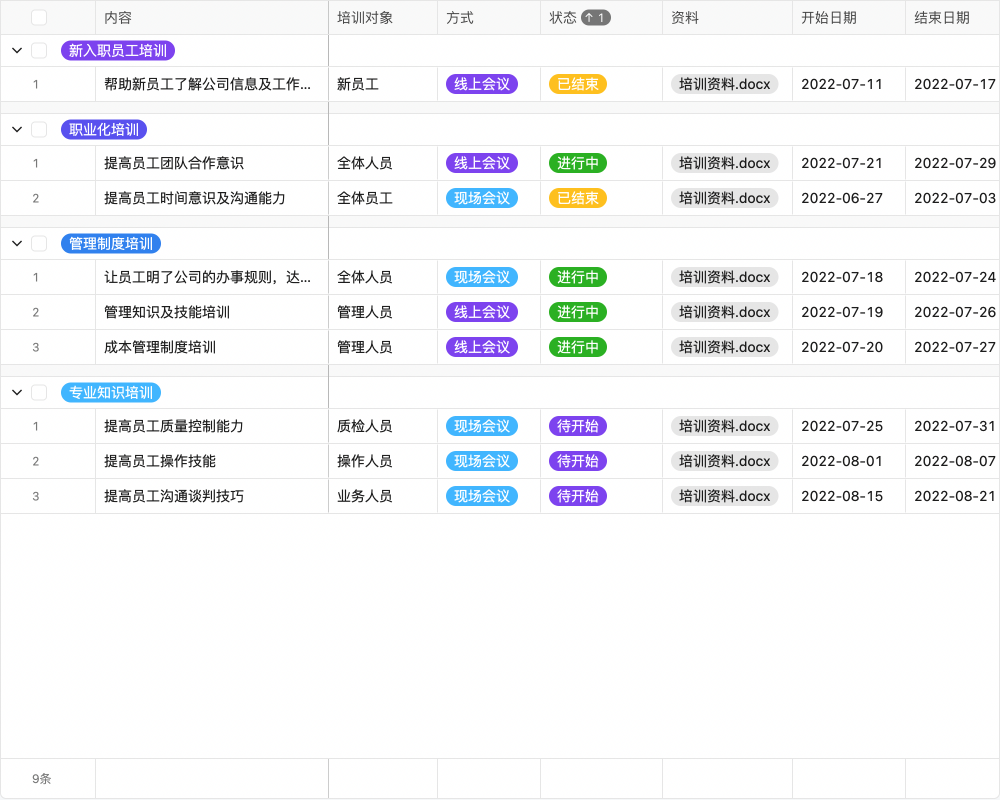Collapse the 专业知识培训 group
This screenshot has height=800, width=1000.
(15, 392)
